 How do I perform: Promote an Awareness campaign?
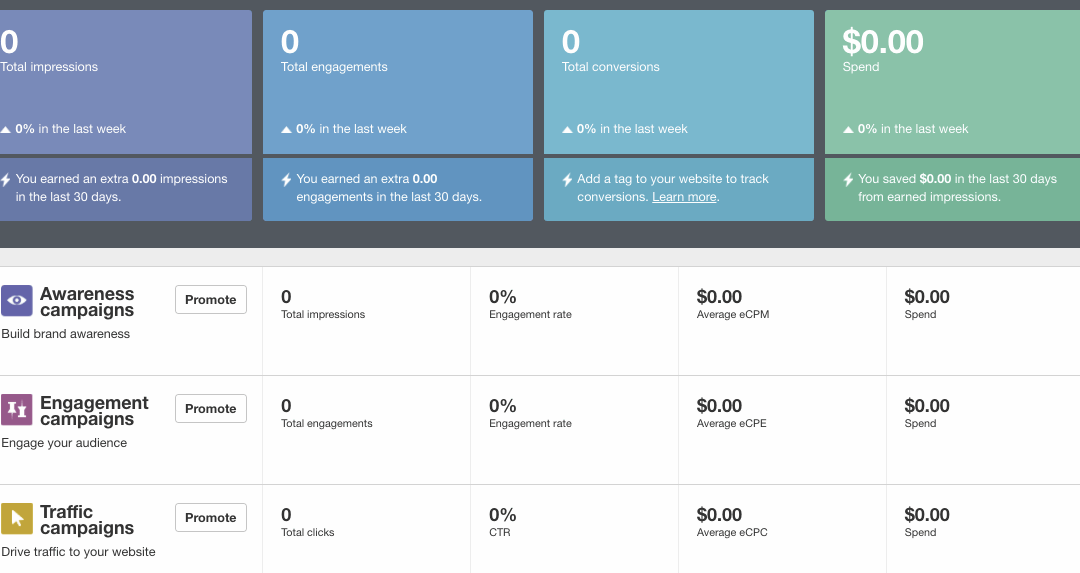(210, 300)
